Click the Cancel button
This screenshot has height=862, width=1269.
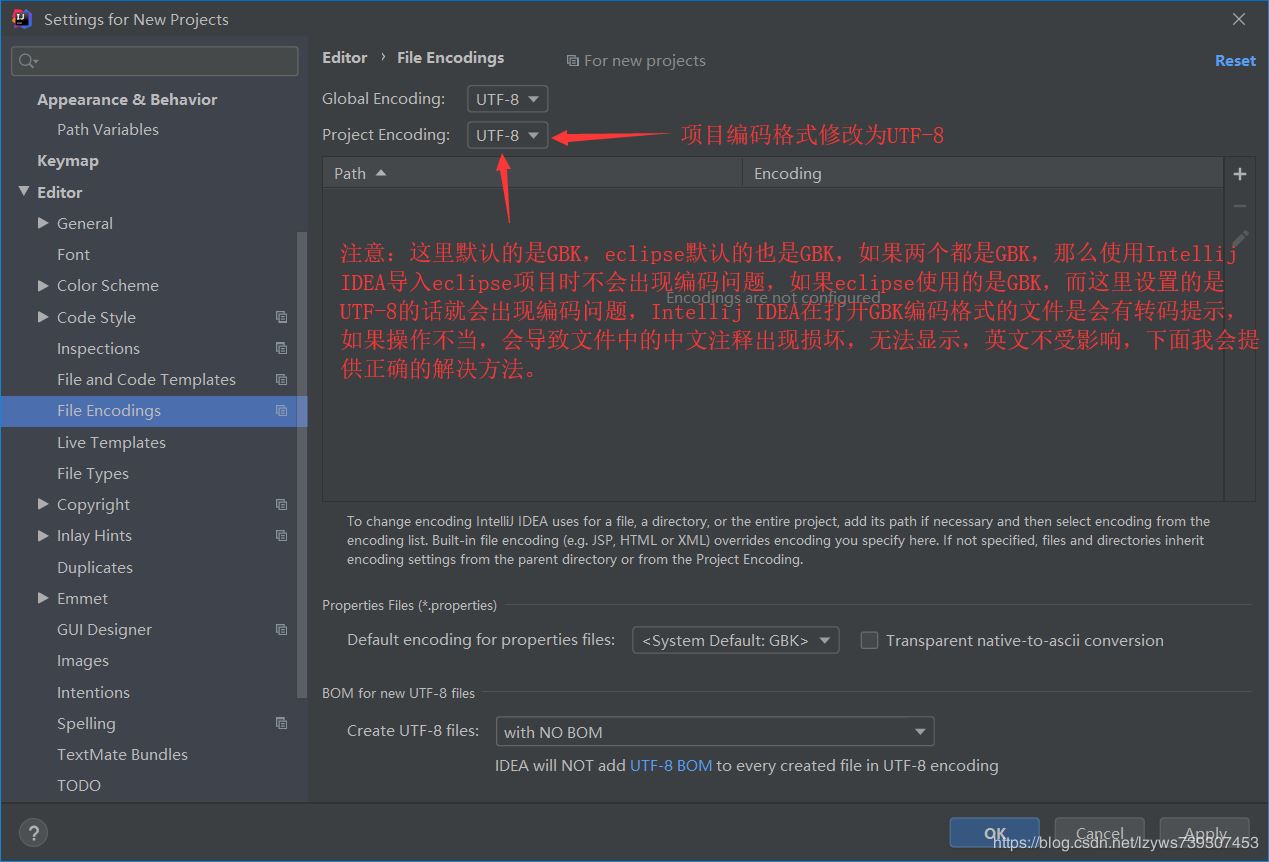(1100, 833)
